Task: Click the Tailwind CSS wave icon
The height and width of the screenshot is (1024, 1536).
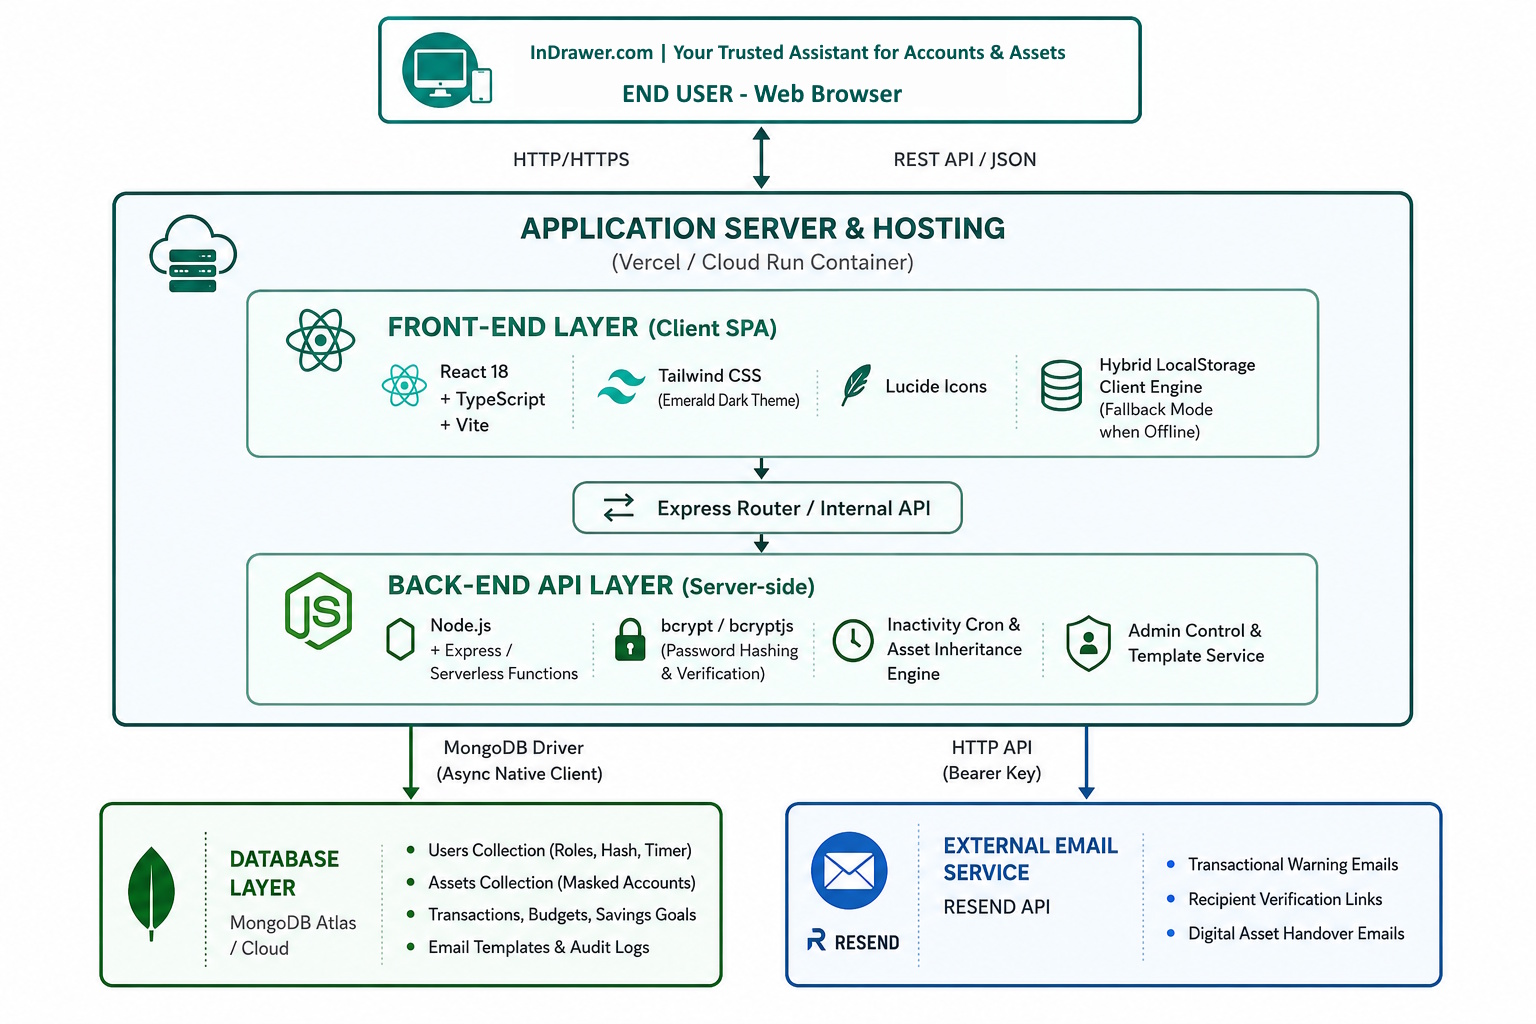Action: (x=621, y=386)
